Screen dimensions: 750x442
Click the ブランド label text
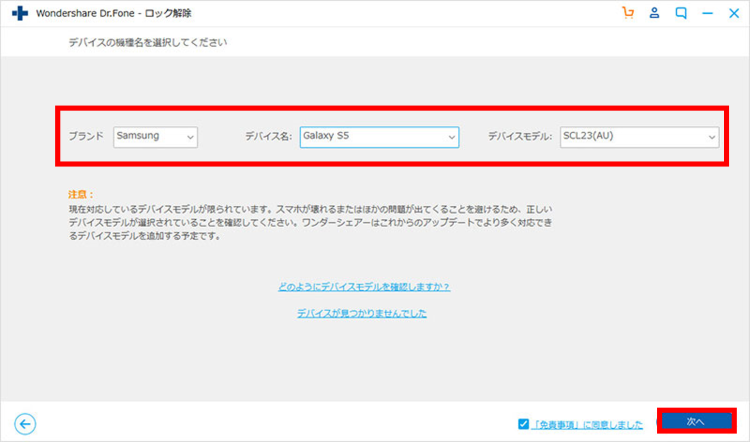click(x=86, y=136)
